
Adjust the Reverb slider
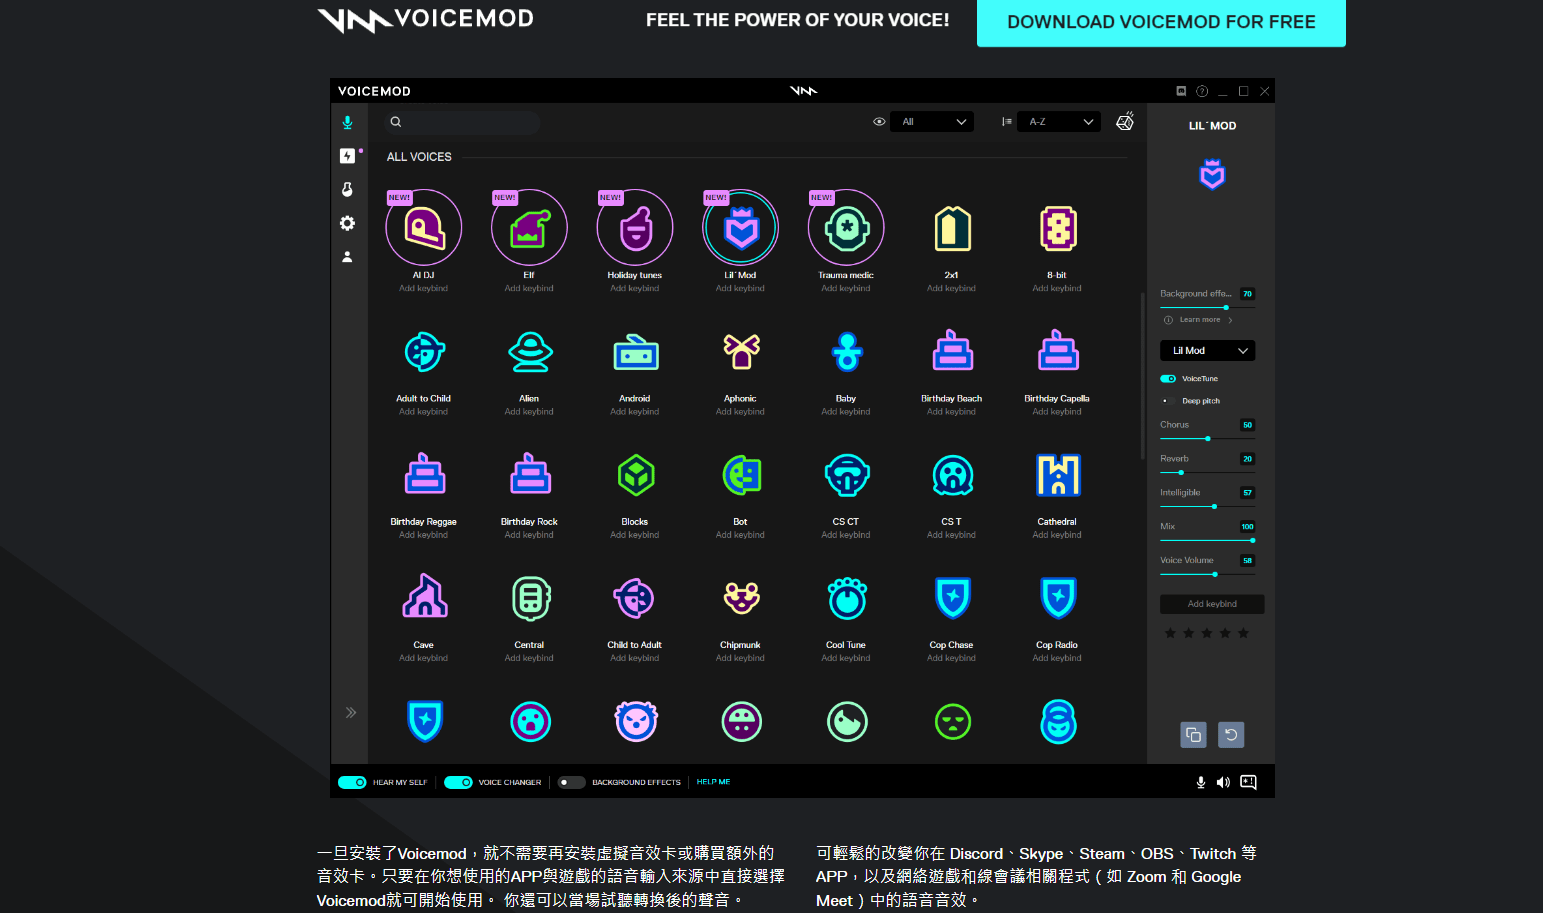[x=1181, y=472]
